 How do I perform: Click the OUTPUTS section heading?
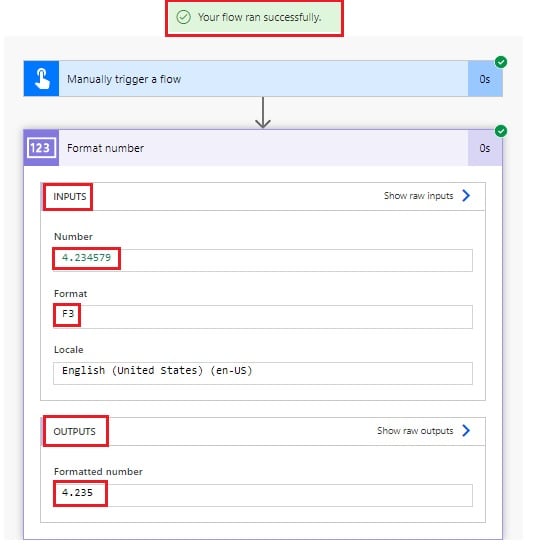(74, 431)
